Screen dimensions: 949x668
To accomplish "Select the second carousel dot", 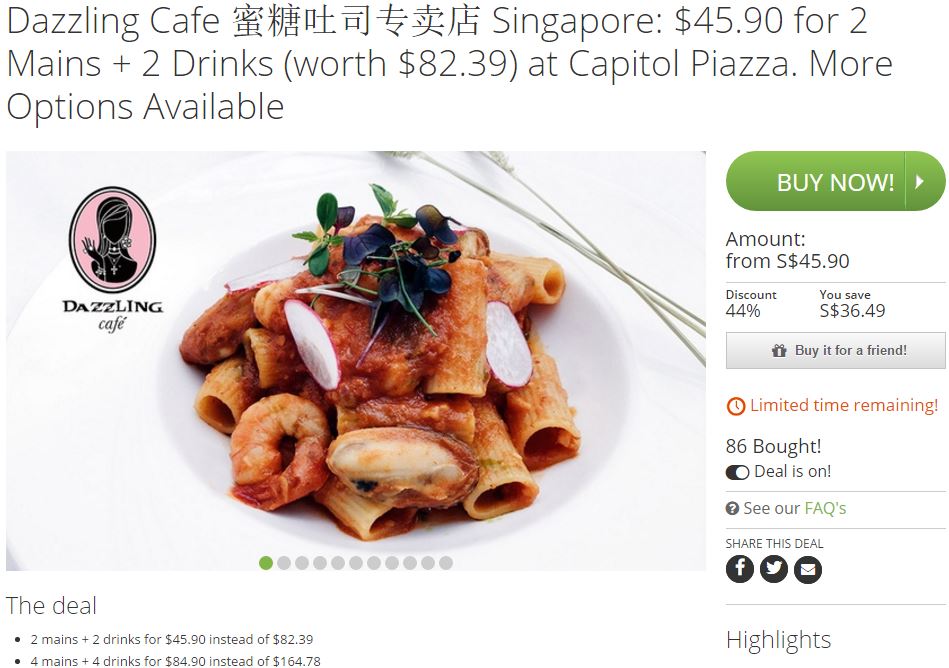I will click(x=284, y=563).
